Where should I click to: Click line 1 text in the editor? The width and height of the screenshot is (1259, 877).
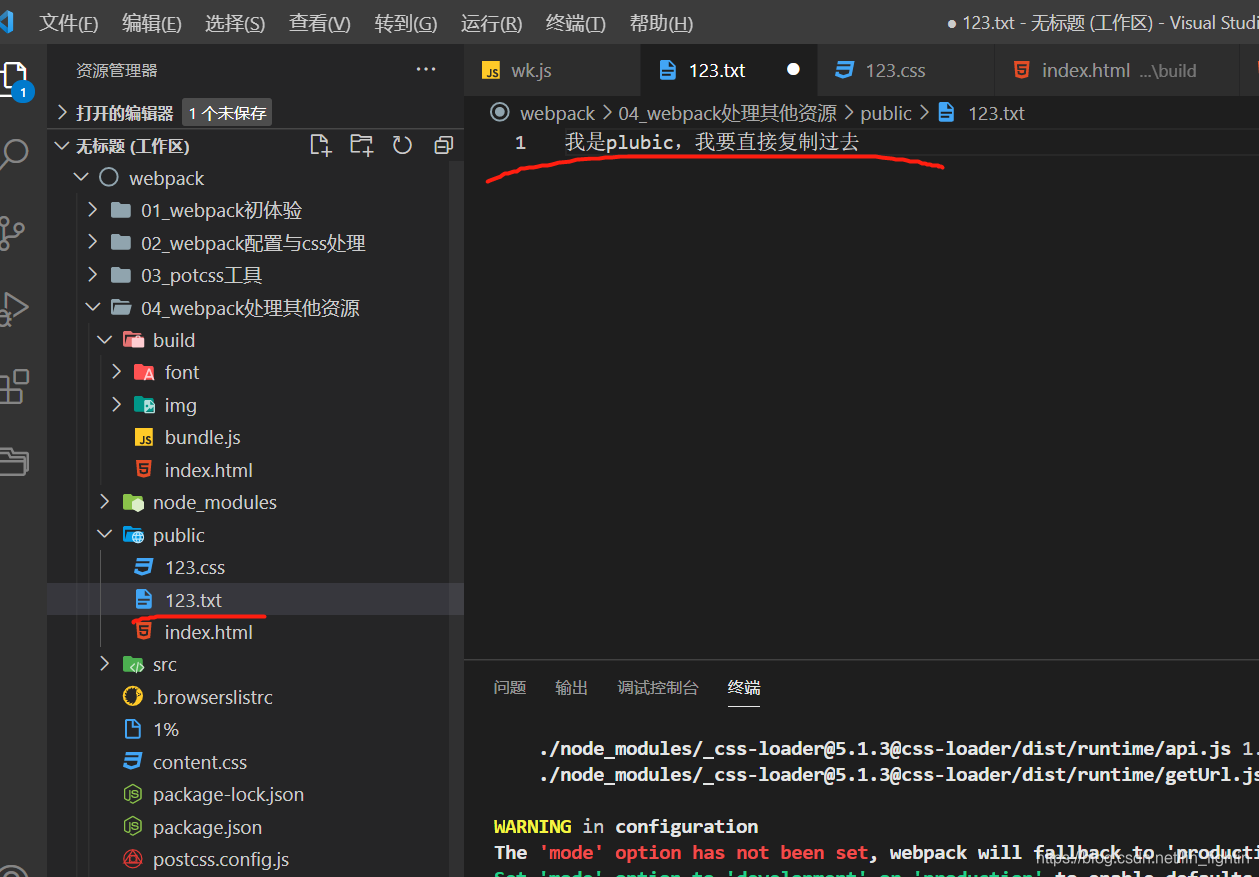pos(712,143)
